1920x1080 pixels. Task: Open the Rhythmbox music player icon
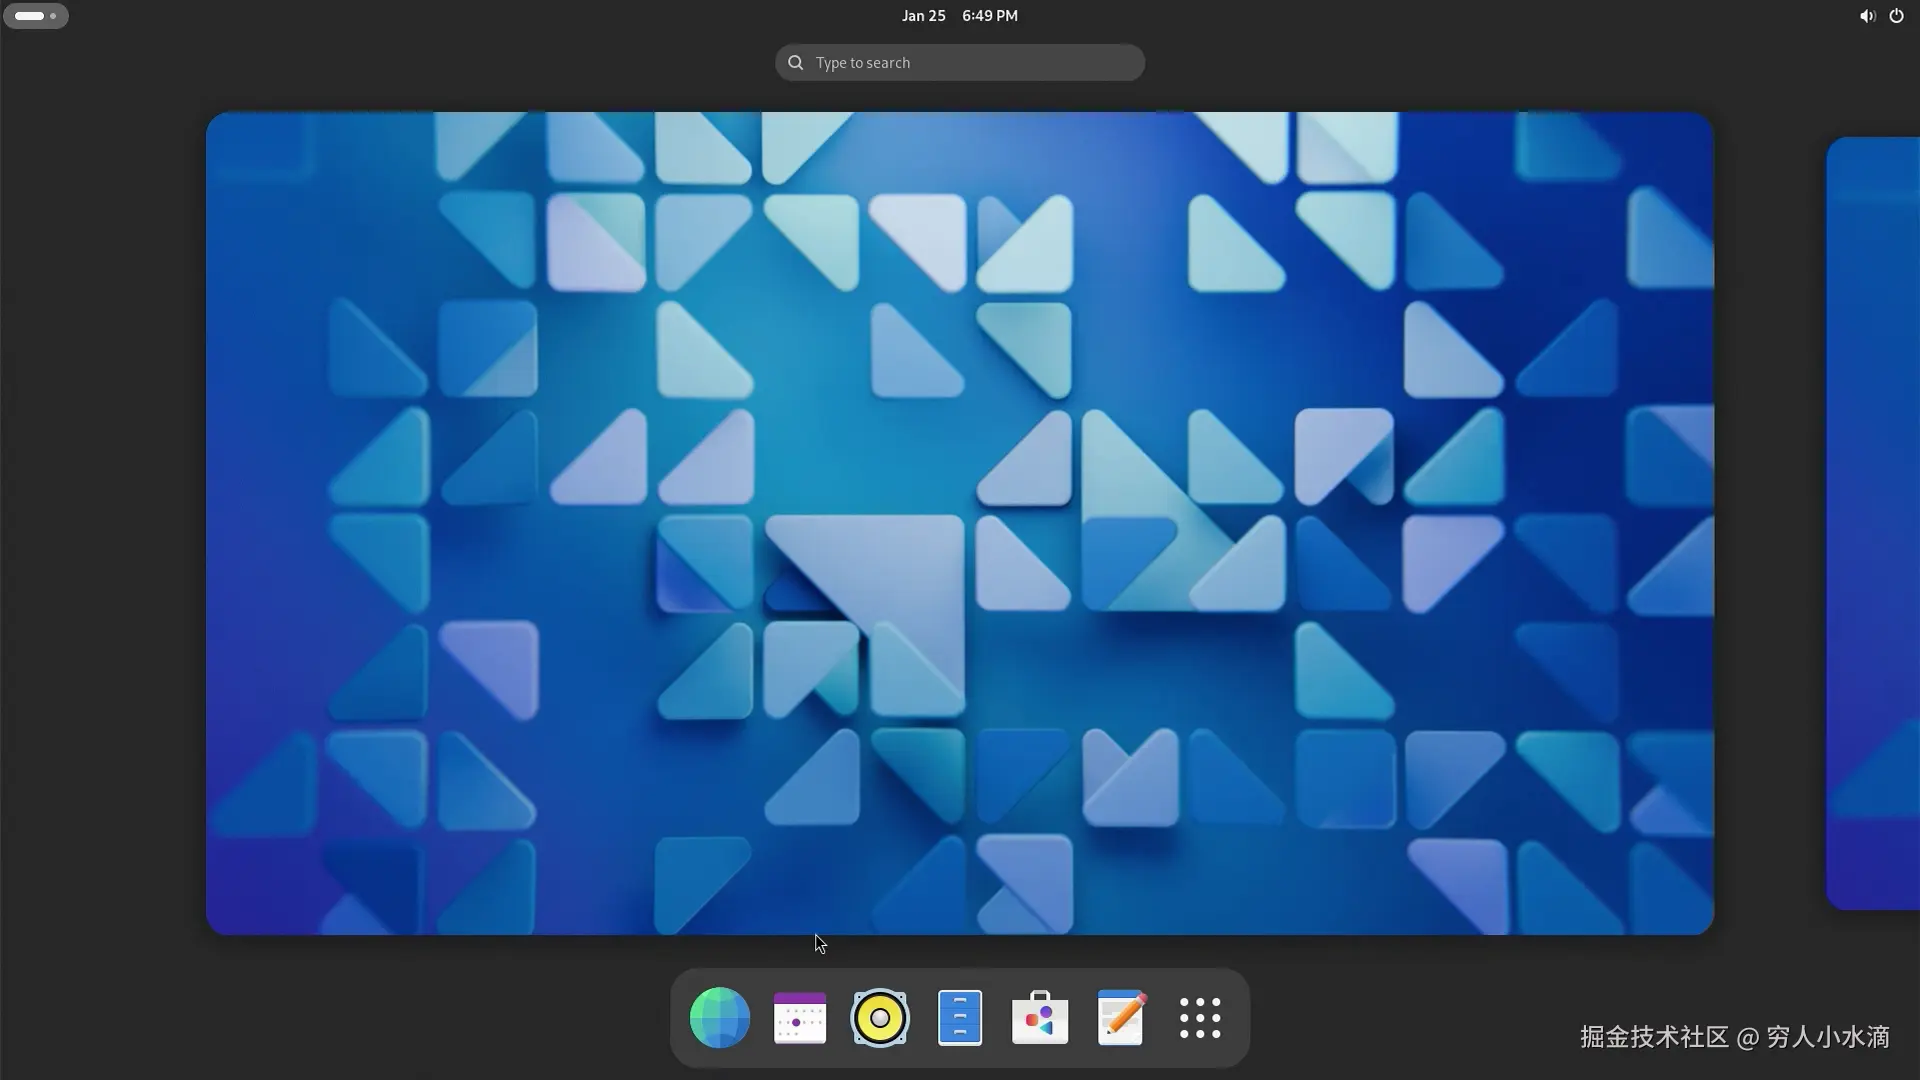(x=880, y=1018)
